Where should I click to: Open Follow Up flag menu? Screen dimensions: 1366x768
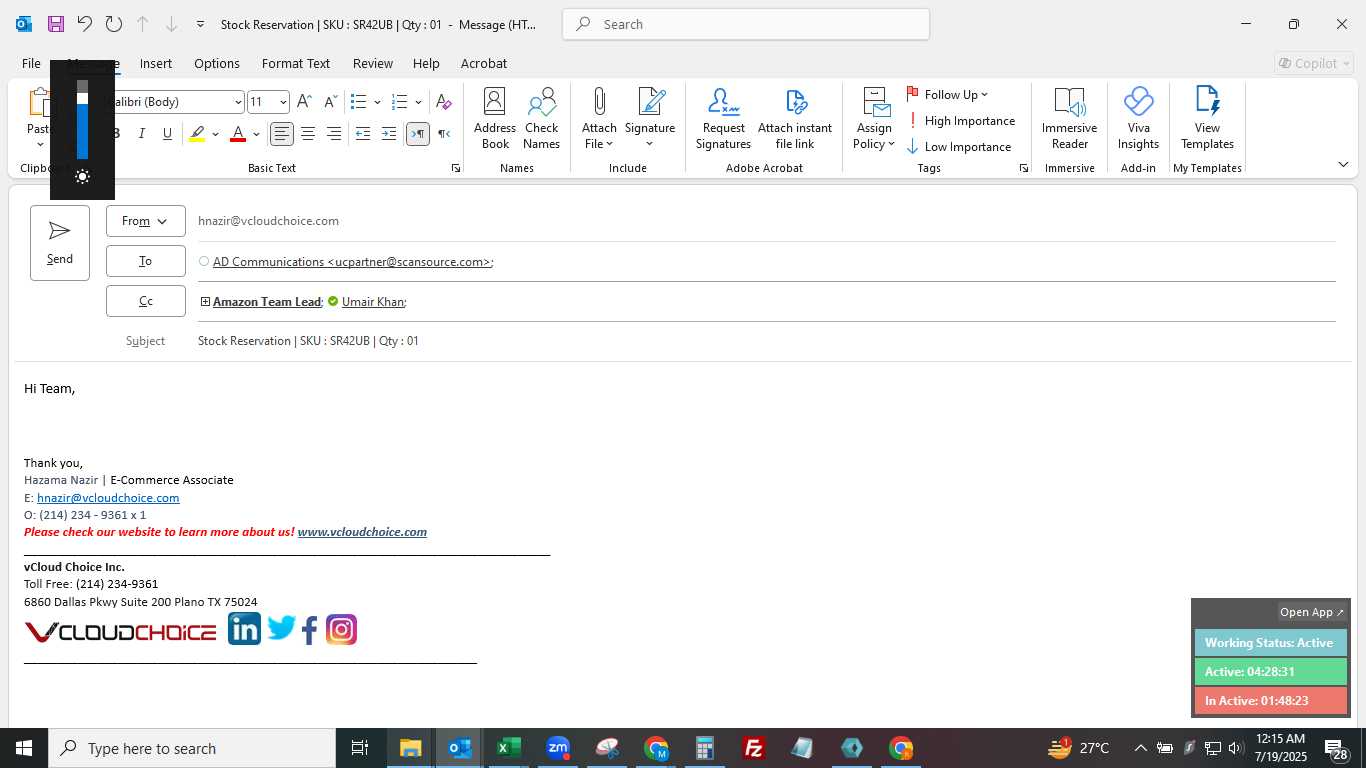(x=947, y=94)
